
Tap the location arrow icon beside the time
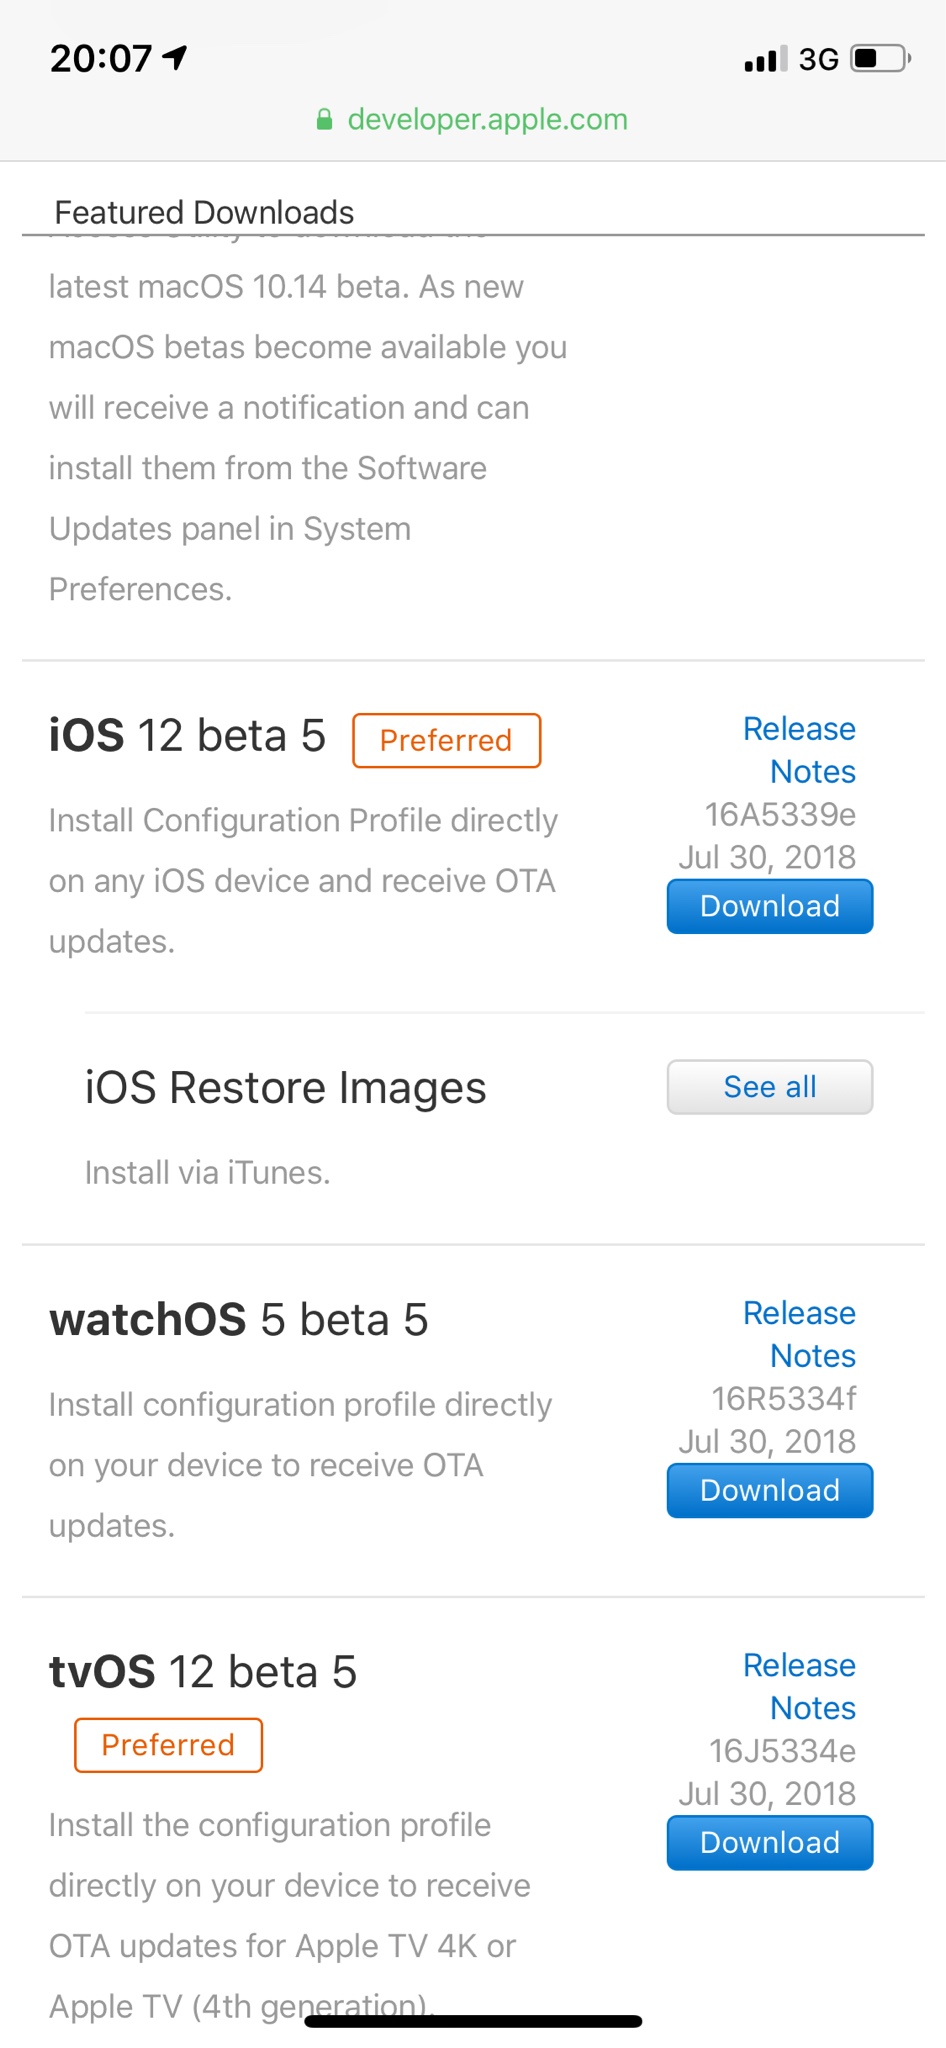click(x=175, y=58)
